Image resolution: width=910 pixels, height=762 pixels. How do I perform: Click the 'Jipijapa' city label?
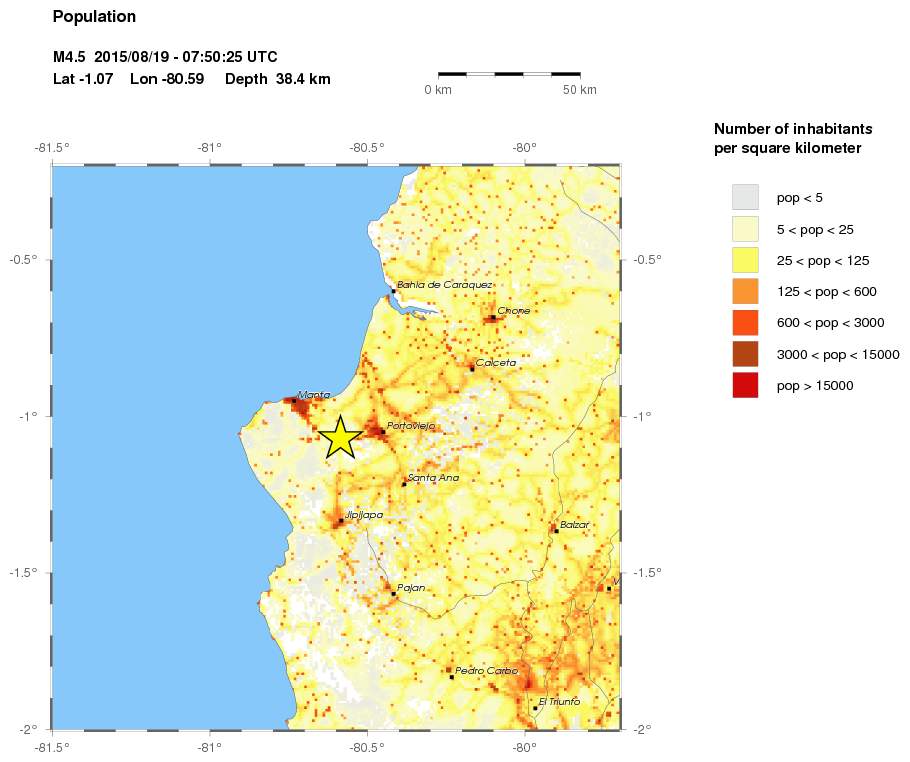tap(364, 515)
